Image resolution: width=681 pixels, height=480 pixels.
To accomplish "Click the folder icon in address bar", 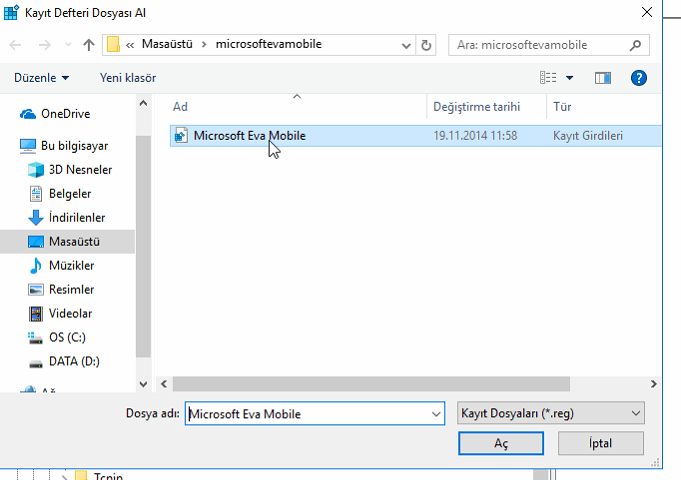I will click(113, 44).
